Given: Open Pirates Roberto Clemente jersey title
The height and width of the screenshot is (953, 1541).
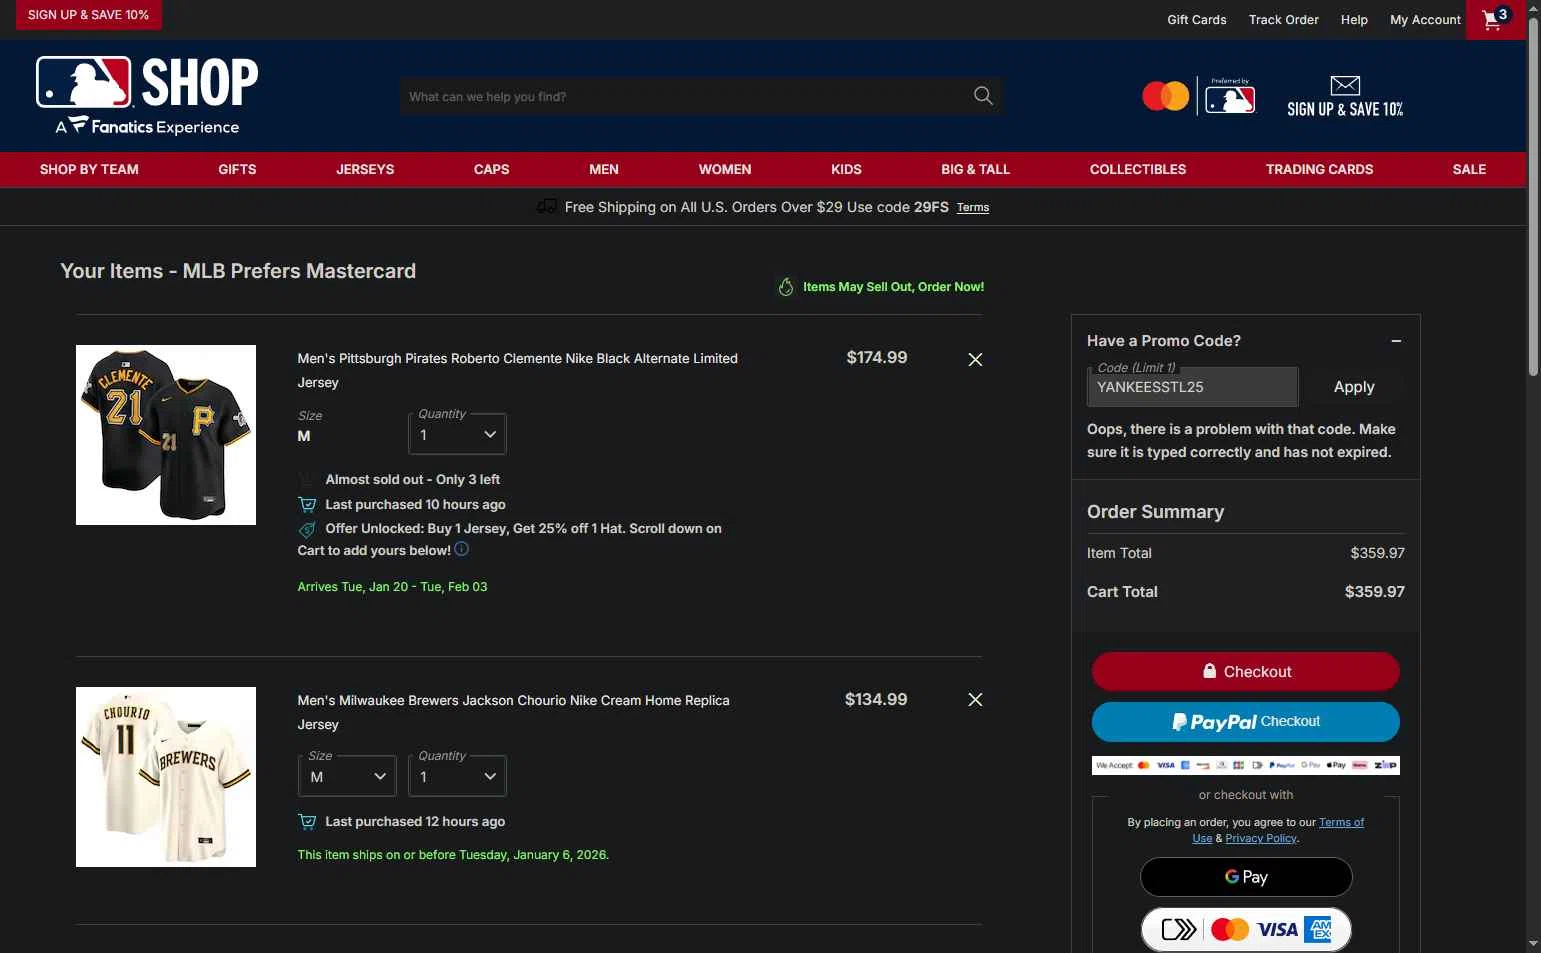Looking at the screenshot, I should pos(517,370).
